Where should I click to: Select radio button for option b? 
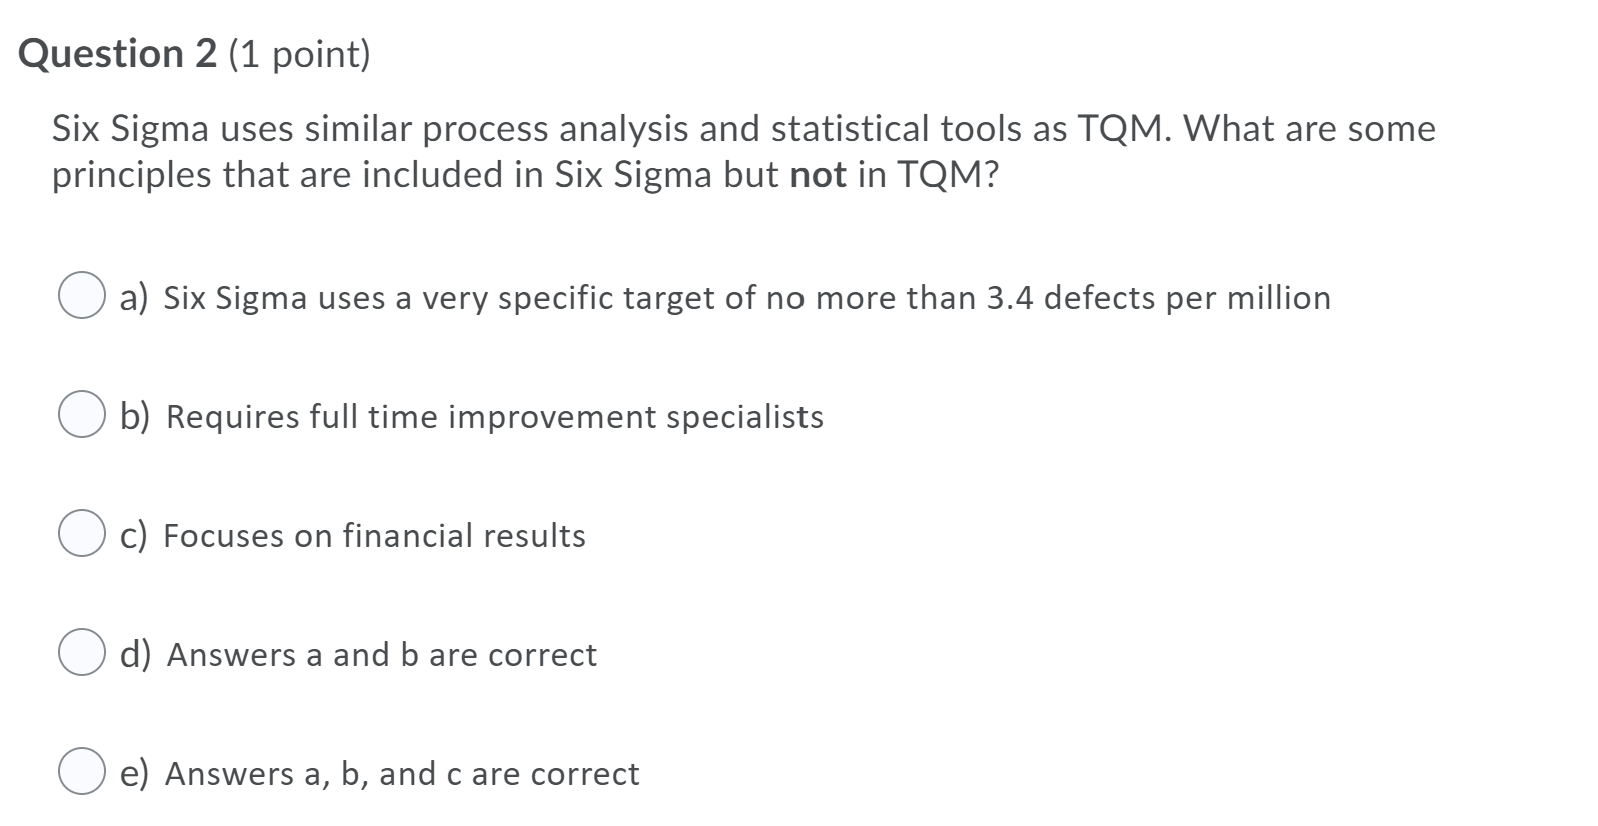(x=83, y=416)
